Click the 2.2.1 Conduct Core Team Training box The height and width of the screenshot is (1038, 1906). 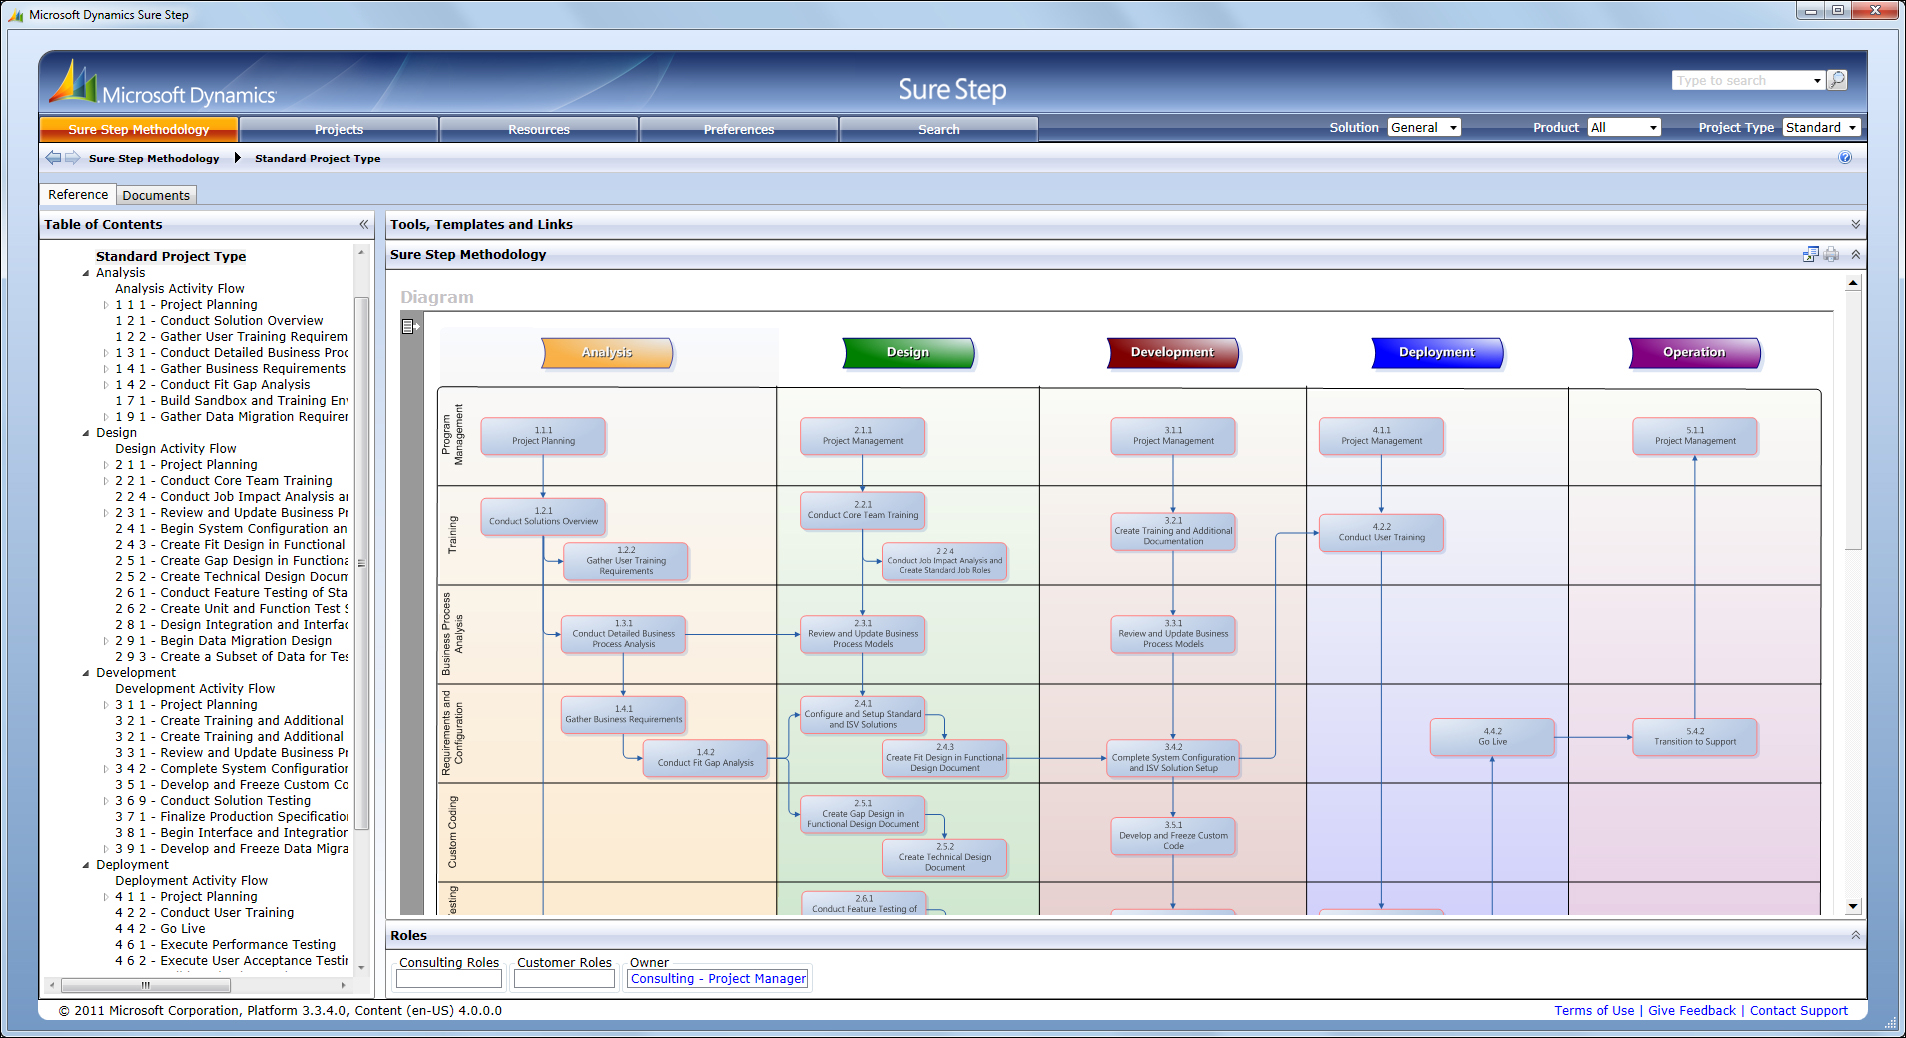[863, 510]
